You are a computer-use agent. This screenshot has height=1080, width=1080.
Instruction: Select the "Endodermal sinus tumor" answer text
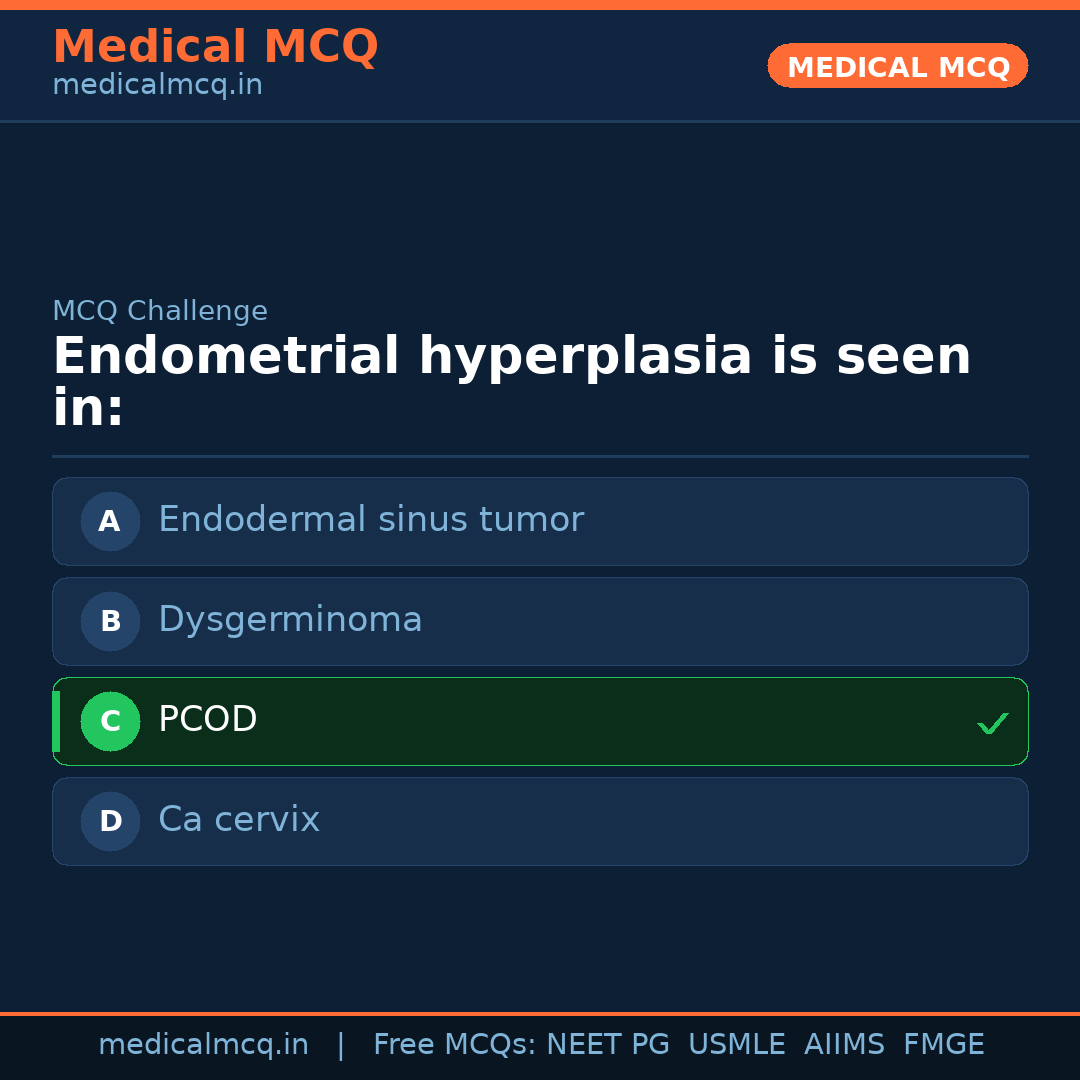(370, 520)
